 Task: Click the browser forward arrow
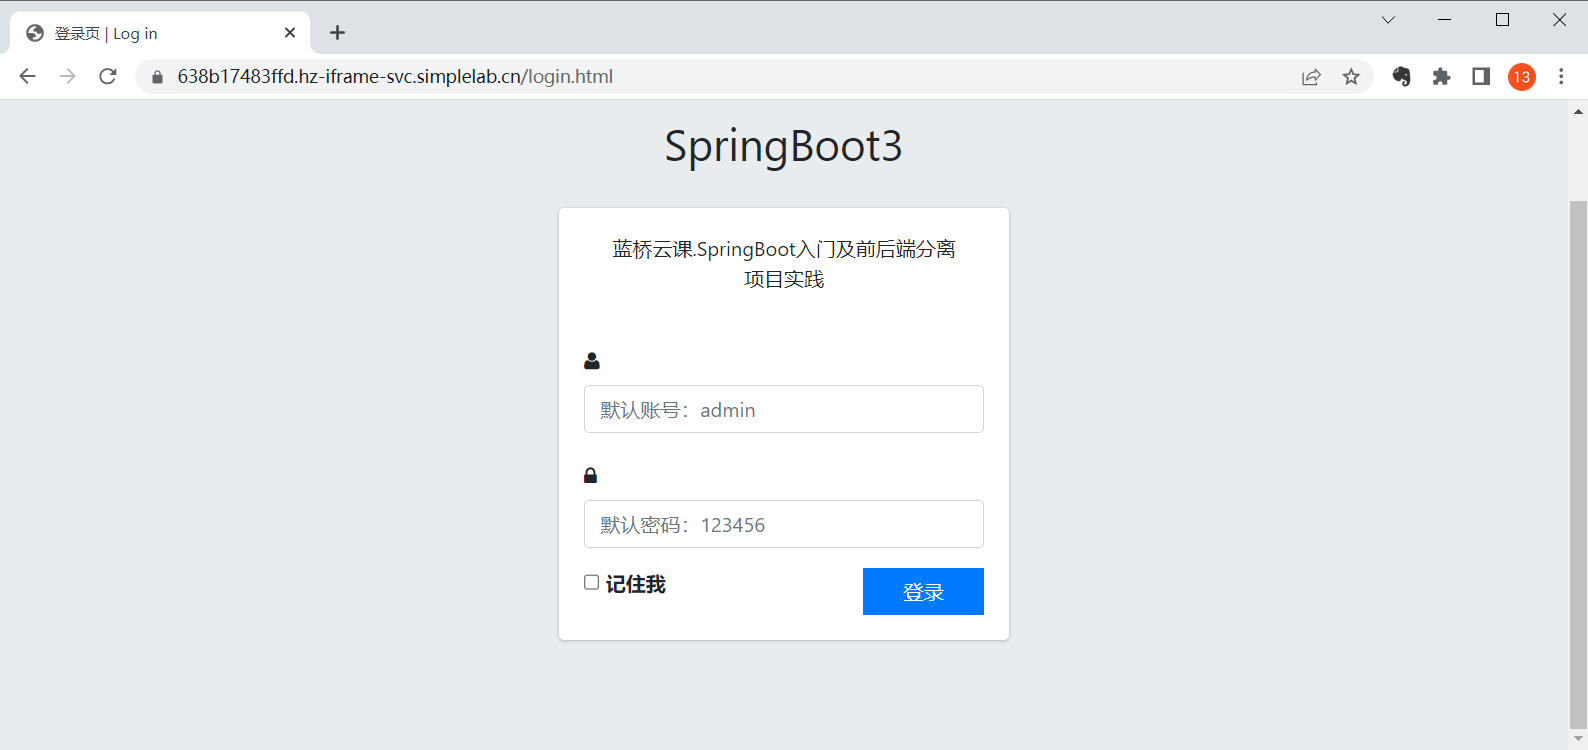pyautogui.click(x=67, y=76)
